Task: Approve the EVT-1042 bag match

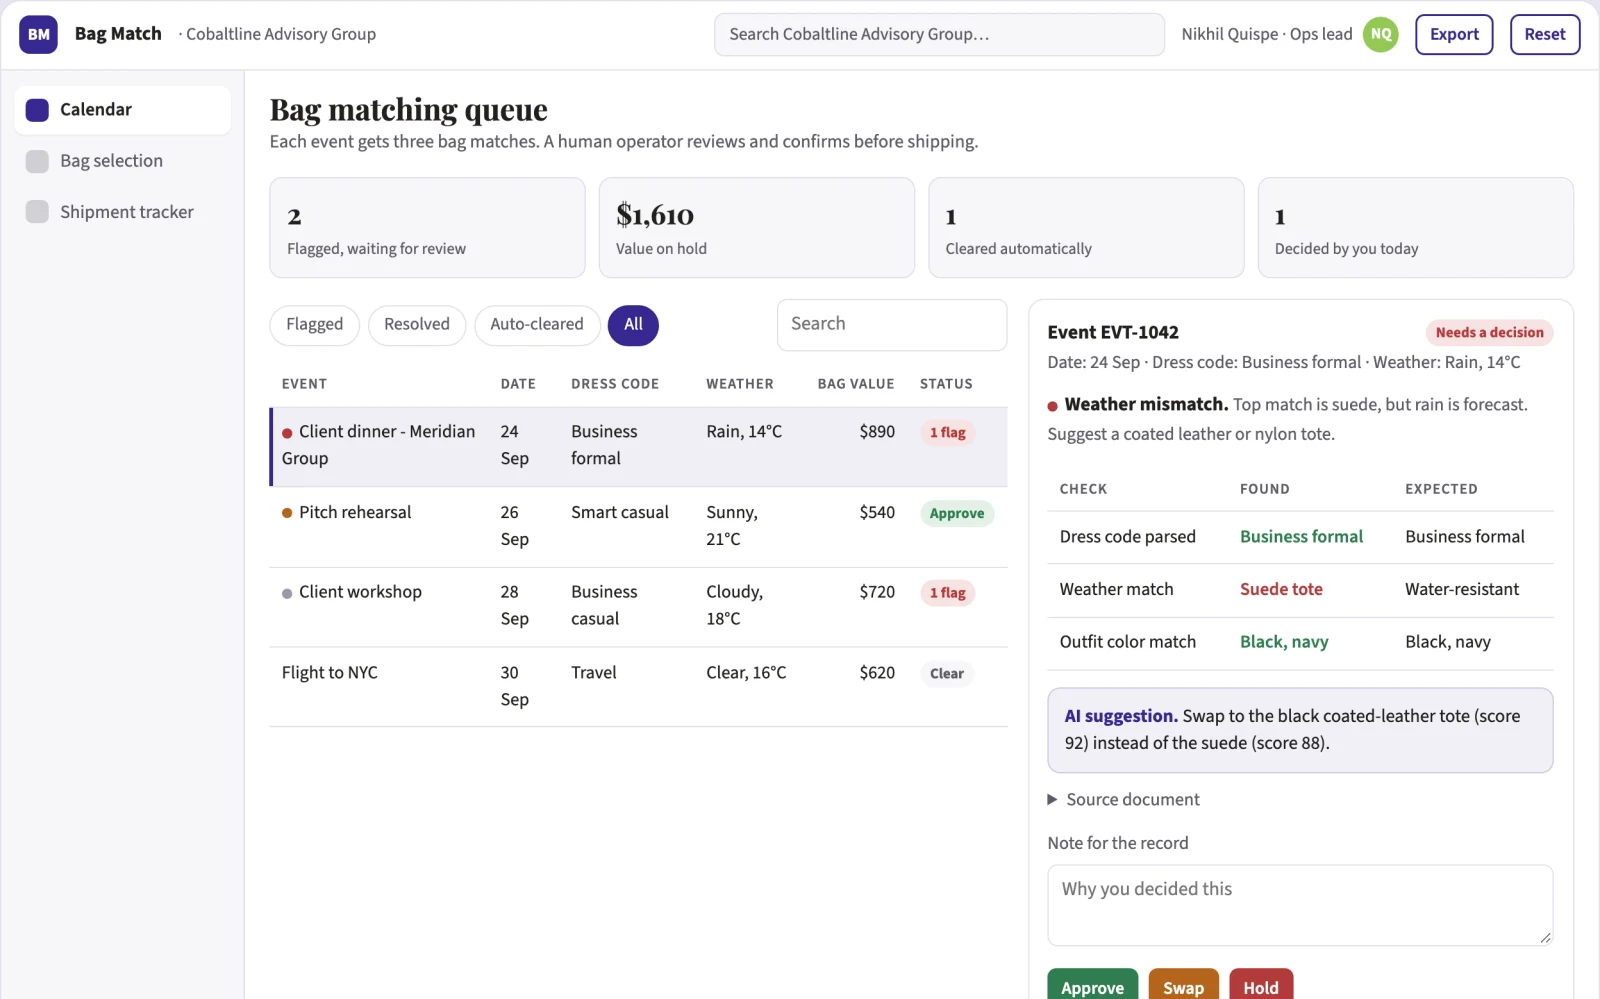Action: tap(1092, 985)
